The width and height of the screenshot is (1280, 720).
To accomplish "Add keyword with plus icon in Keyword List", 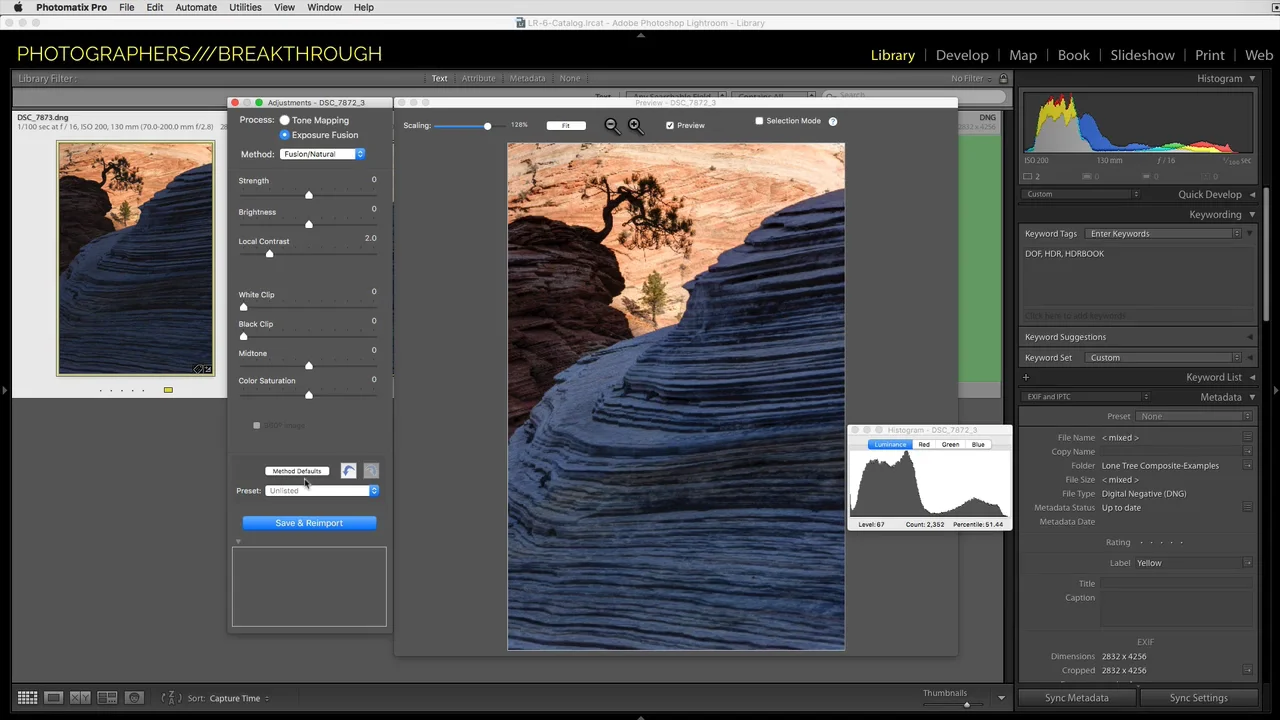I will (1025, 377).
